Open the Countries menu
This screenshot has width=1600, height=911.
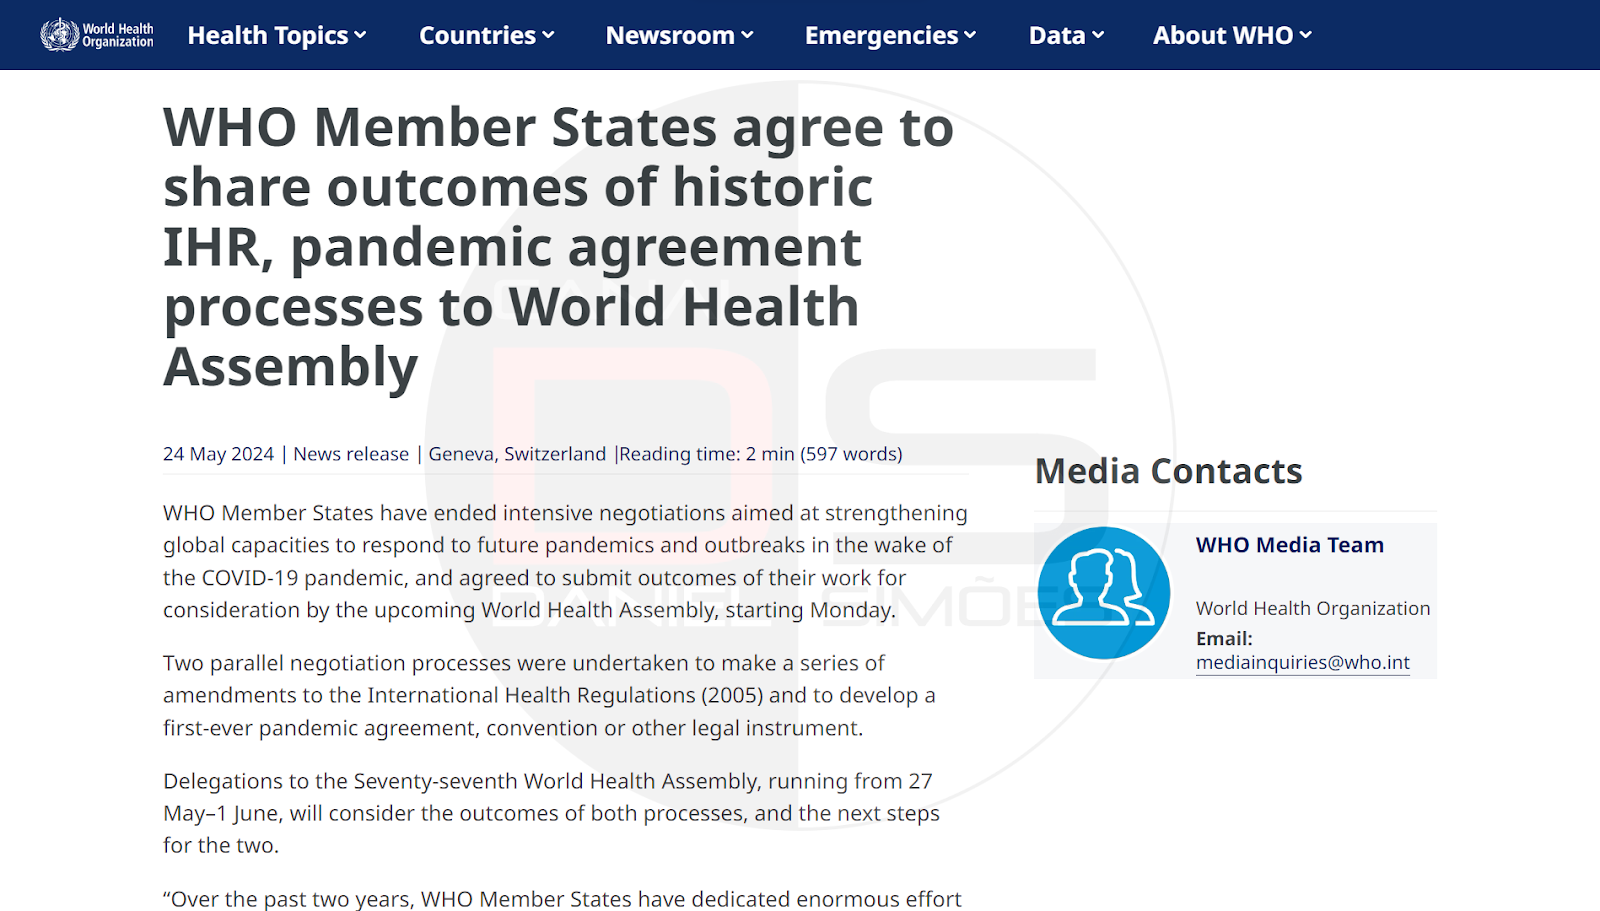pos(486,35)
